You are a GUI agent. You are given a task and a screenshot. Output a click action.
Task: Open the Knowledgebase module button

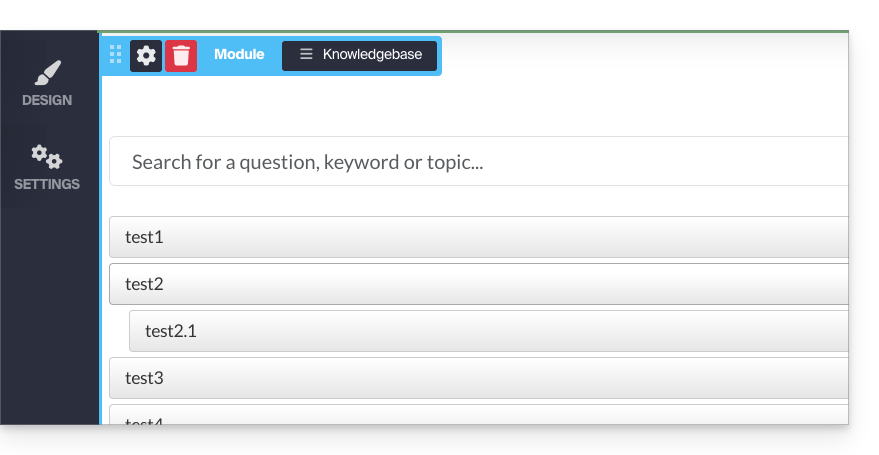pos(359,55)
